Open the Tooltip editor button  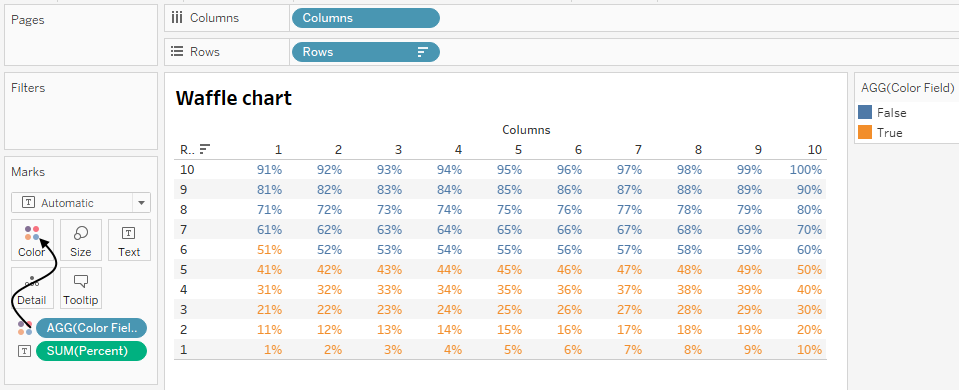coord(81,288)
